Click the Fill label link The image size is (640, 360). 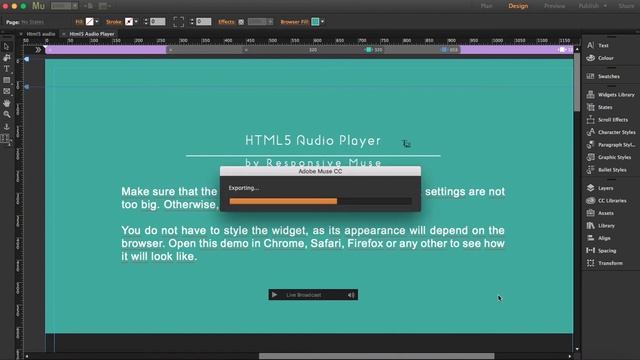[x=79, y=22]
